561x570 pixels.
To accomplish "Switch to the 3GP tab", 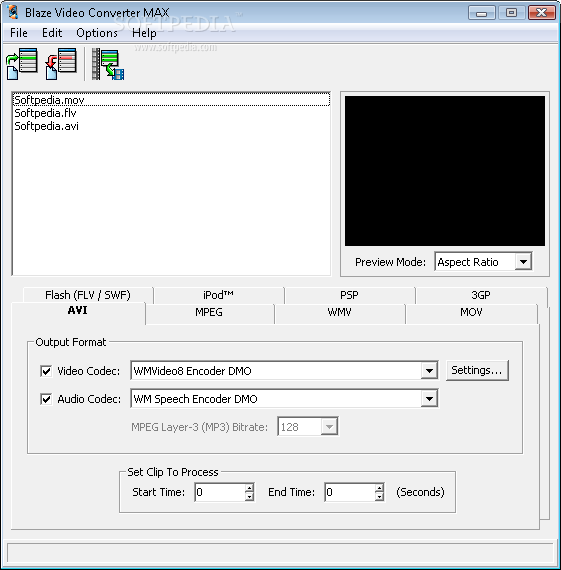I will pos(481,295).
